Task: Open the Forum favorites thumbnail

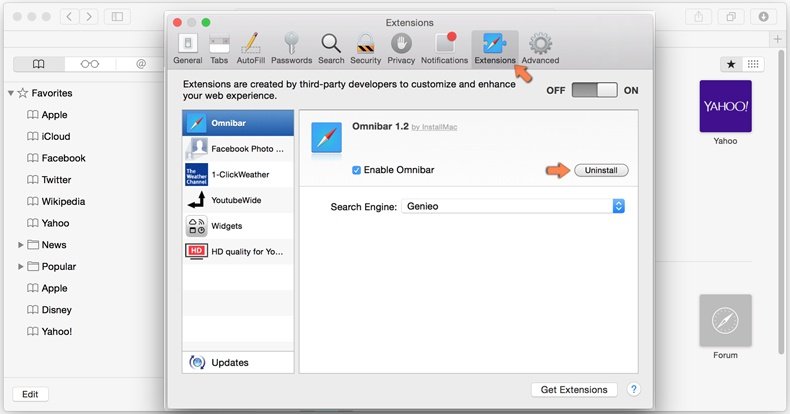Action: (x=726, y=320)
